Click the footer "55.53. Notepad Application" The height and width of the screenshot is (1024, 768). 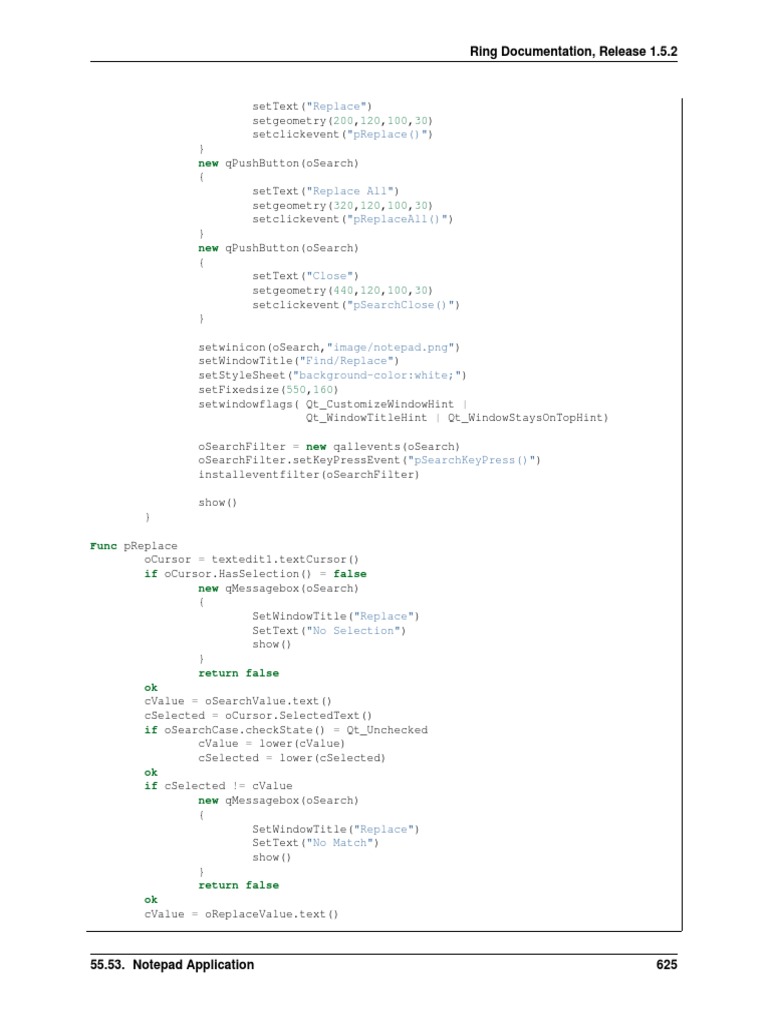pyautogui.click(x=172, y=965)
